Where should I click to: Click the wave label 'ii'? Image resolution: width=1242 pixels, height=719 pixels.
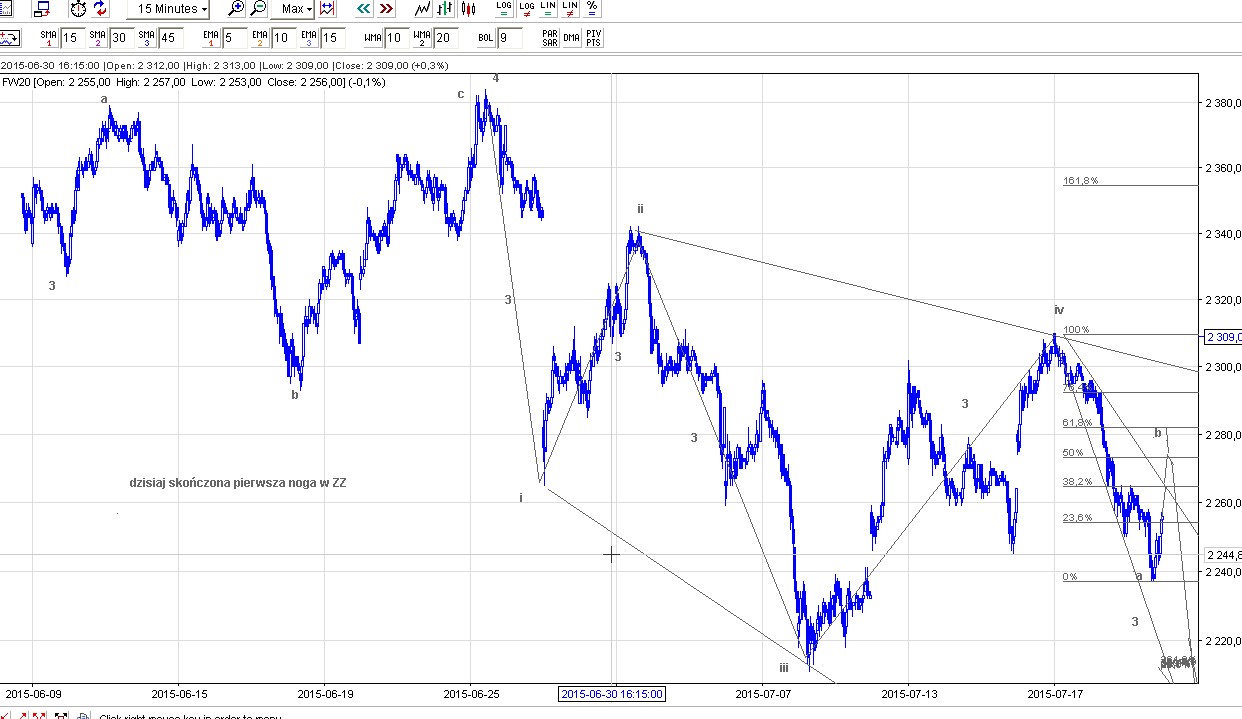pyautogui.click(x=640, y=209)
